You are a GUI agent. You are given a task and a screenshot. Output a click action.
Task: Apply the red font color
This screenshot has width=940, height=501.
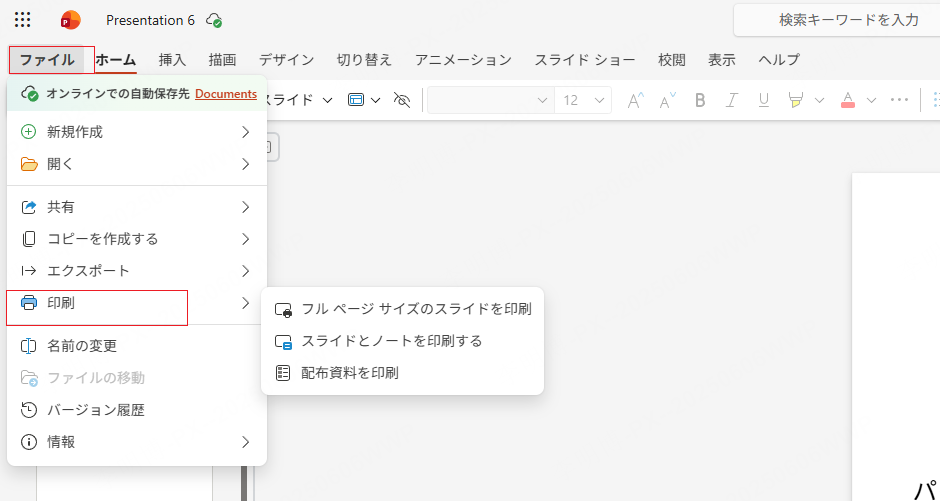(848, 100)
